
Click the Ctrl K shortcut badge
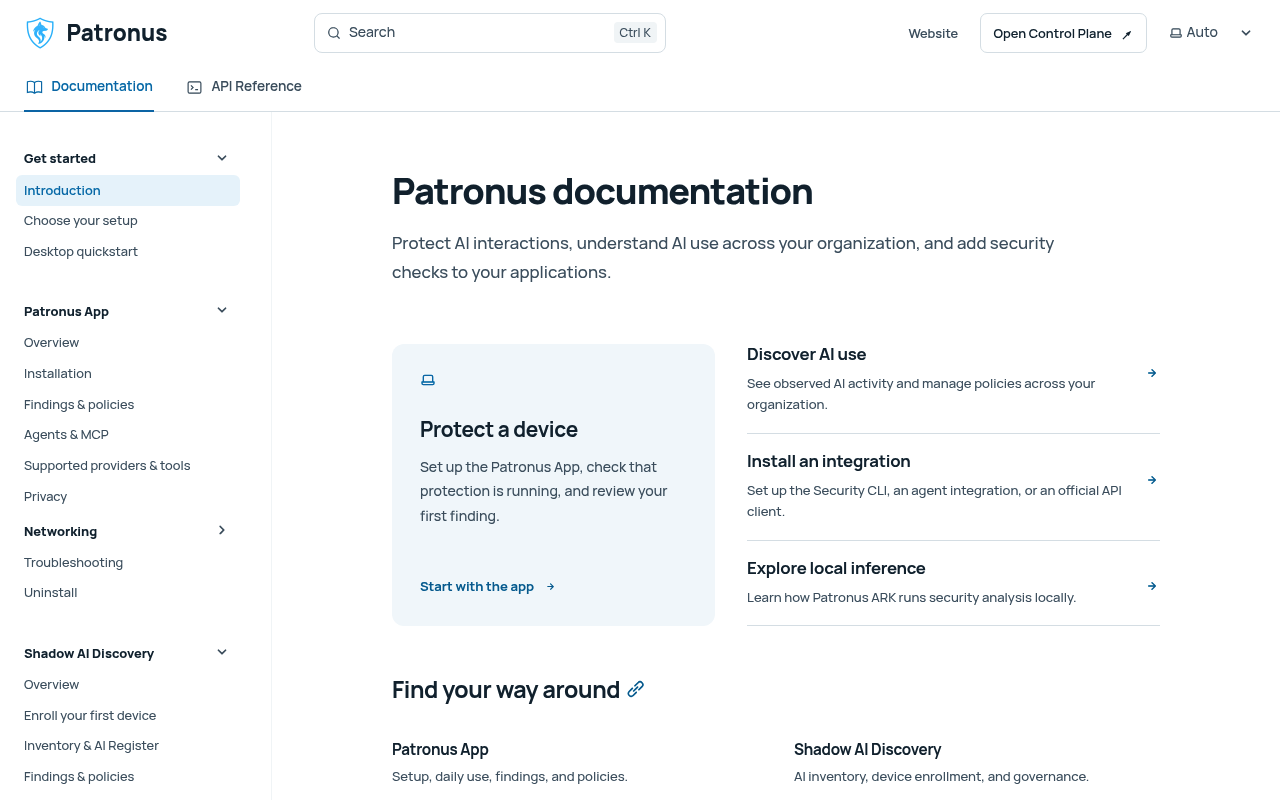(635, 33)
